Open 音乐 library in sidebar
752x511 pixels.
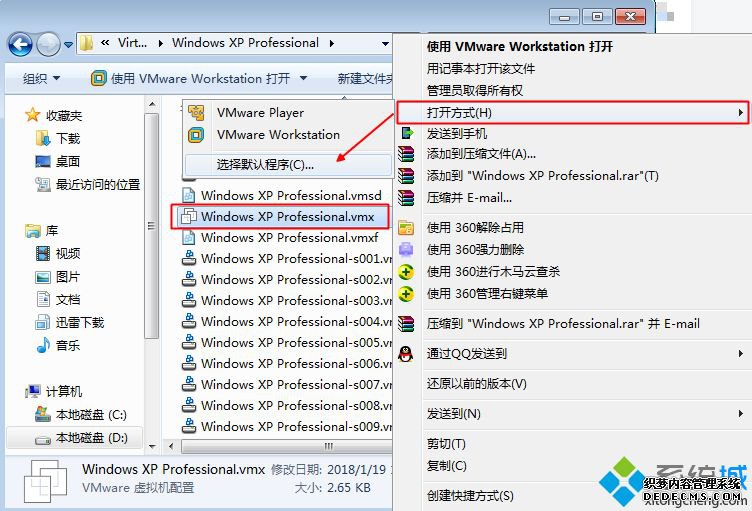pos(58,345)
